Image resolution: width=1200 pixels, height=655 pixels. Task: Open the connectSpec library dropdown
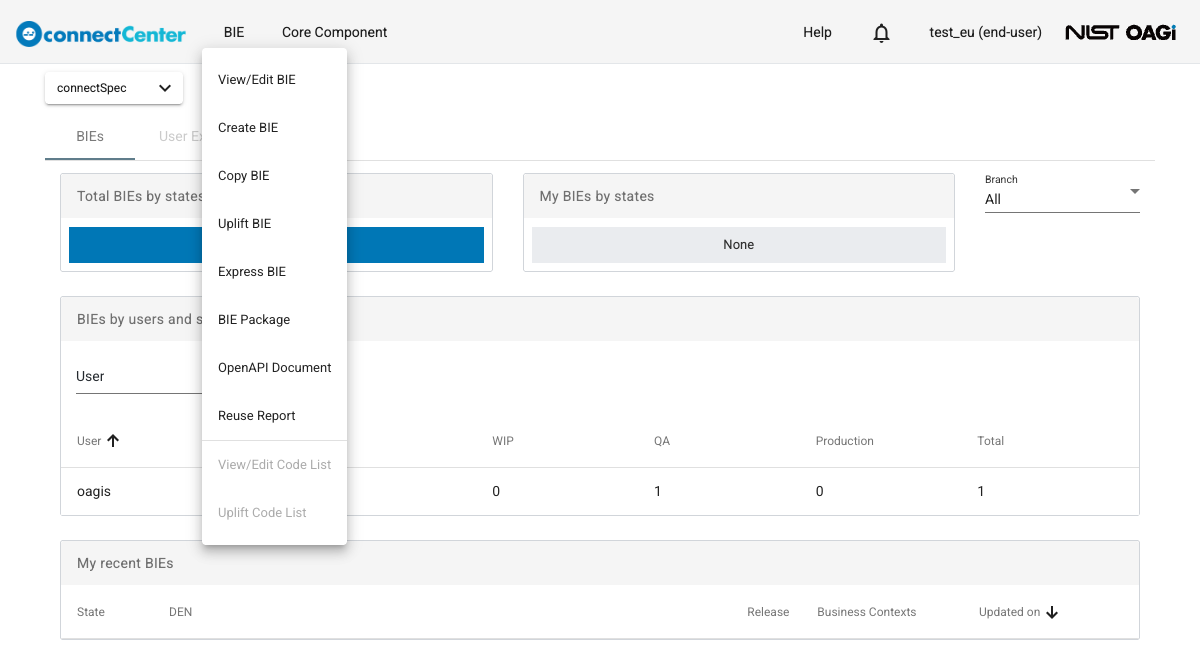point(114,88)
